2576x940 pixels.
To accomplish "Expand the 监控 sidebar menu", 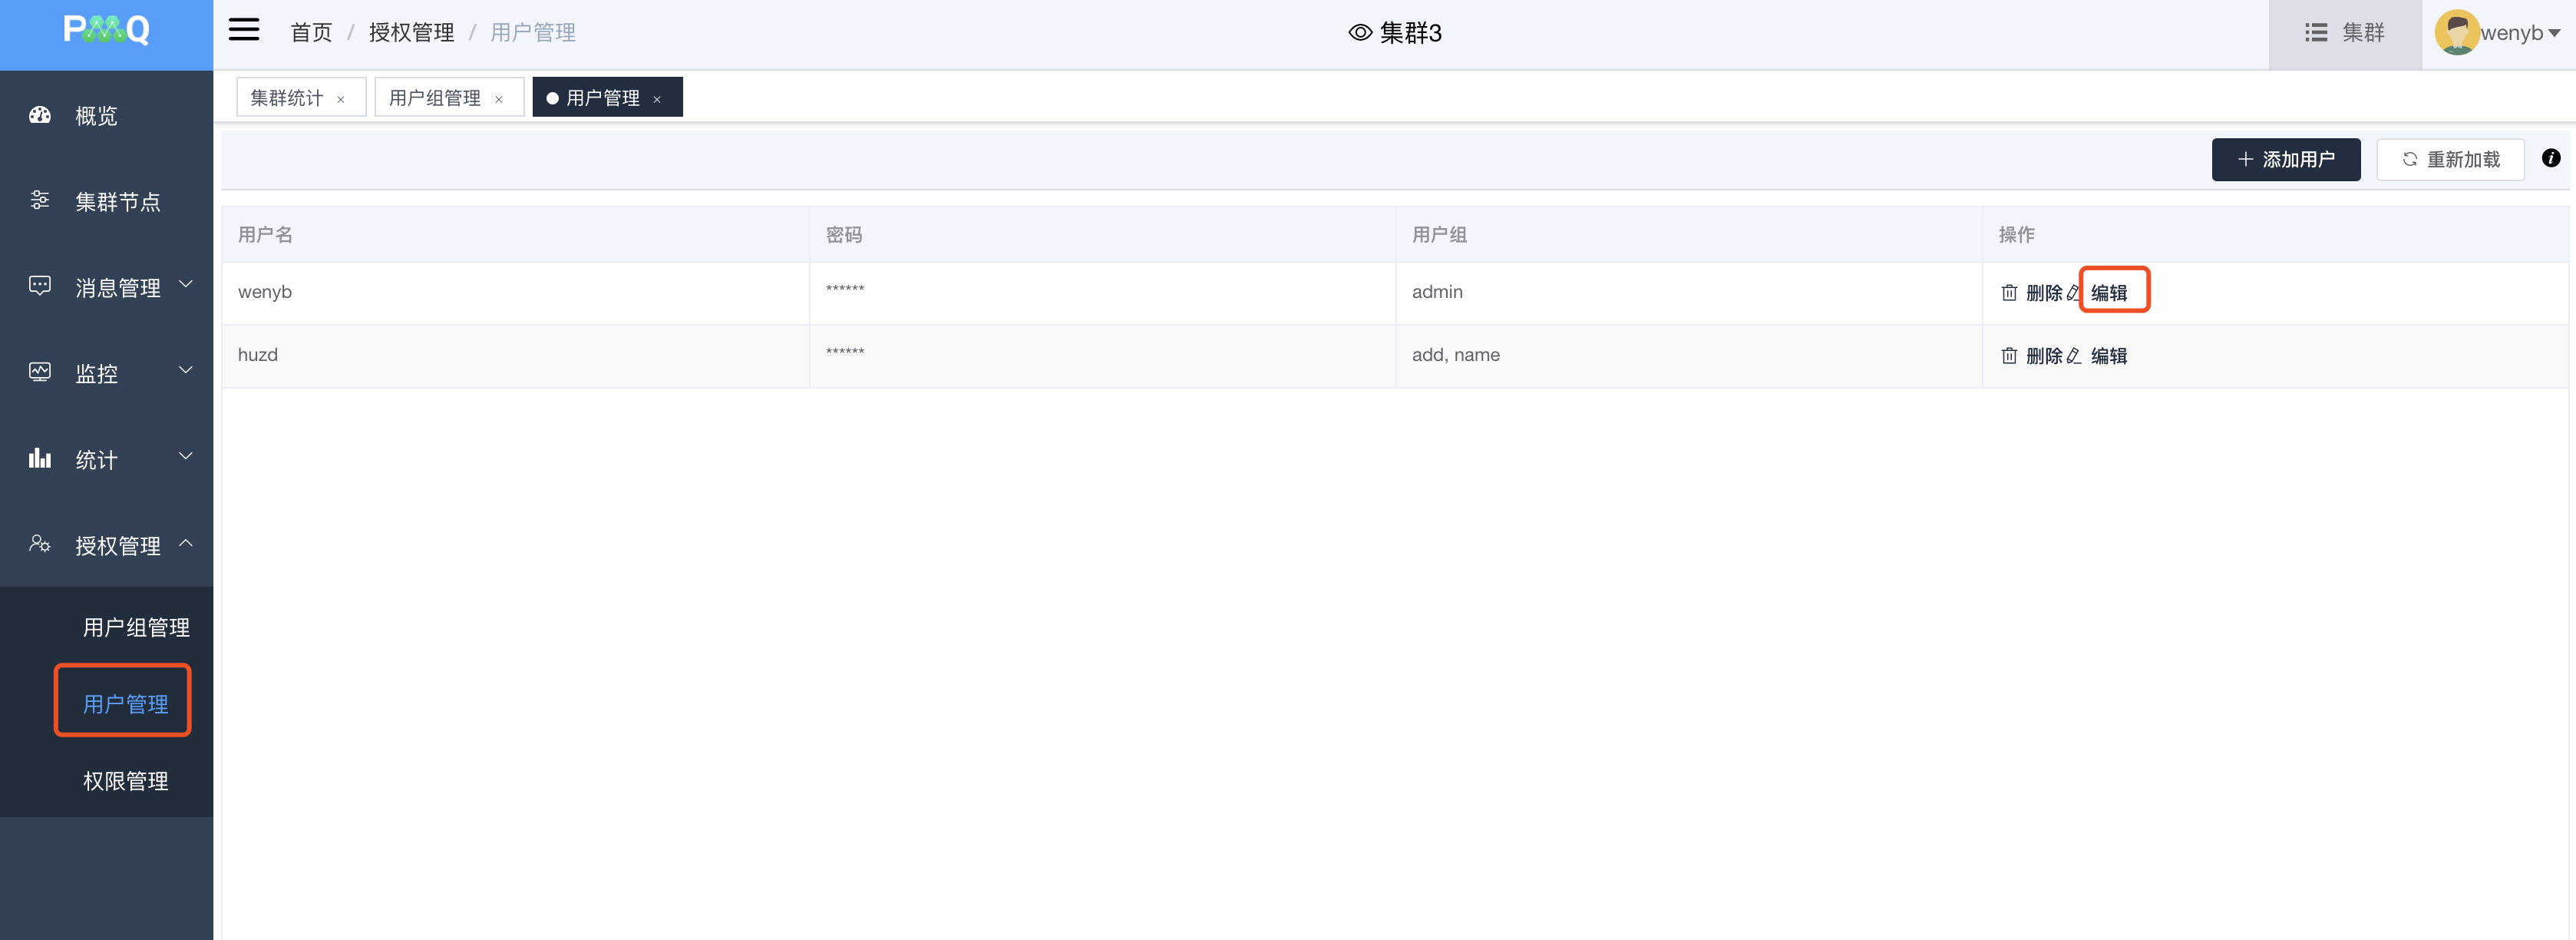I will click(x=96, y=374).
